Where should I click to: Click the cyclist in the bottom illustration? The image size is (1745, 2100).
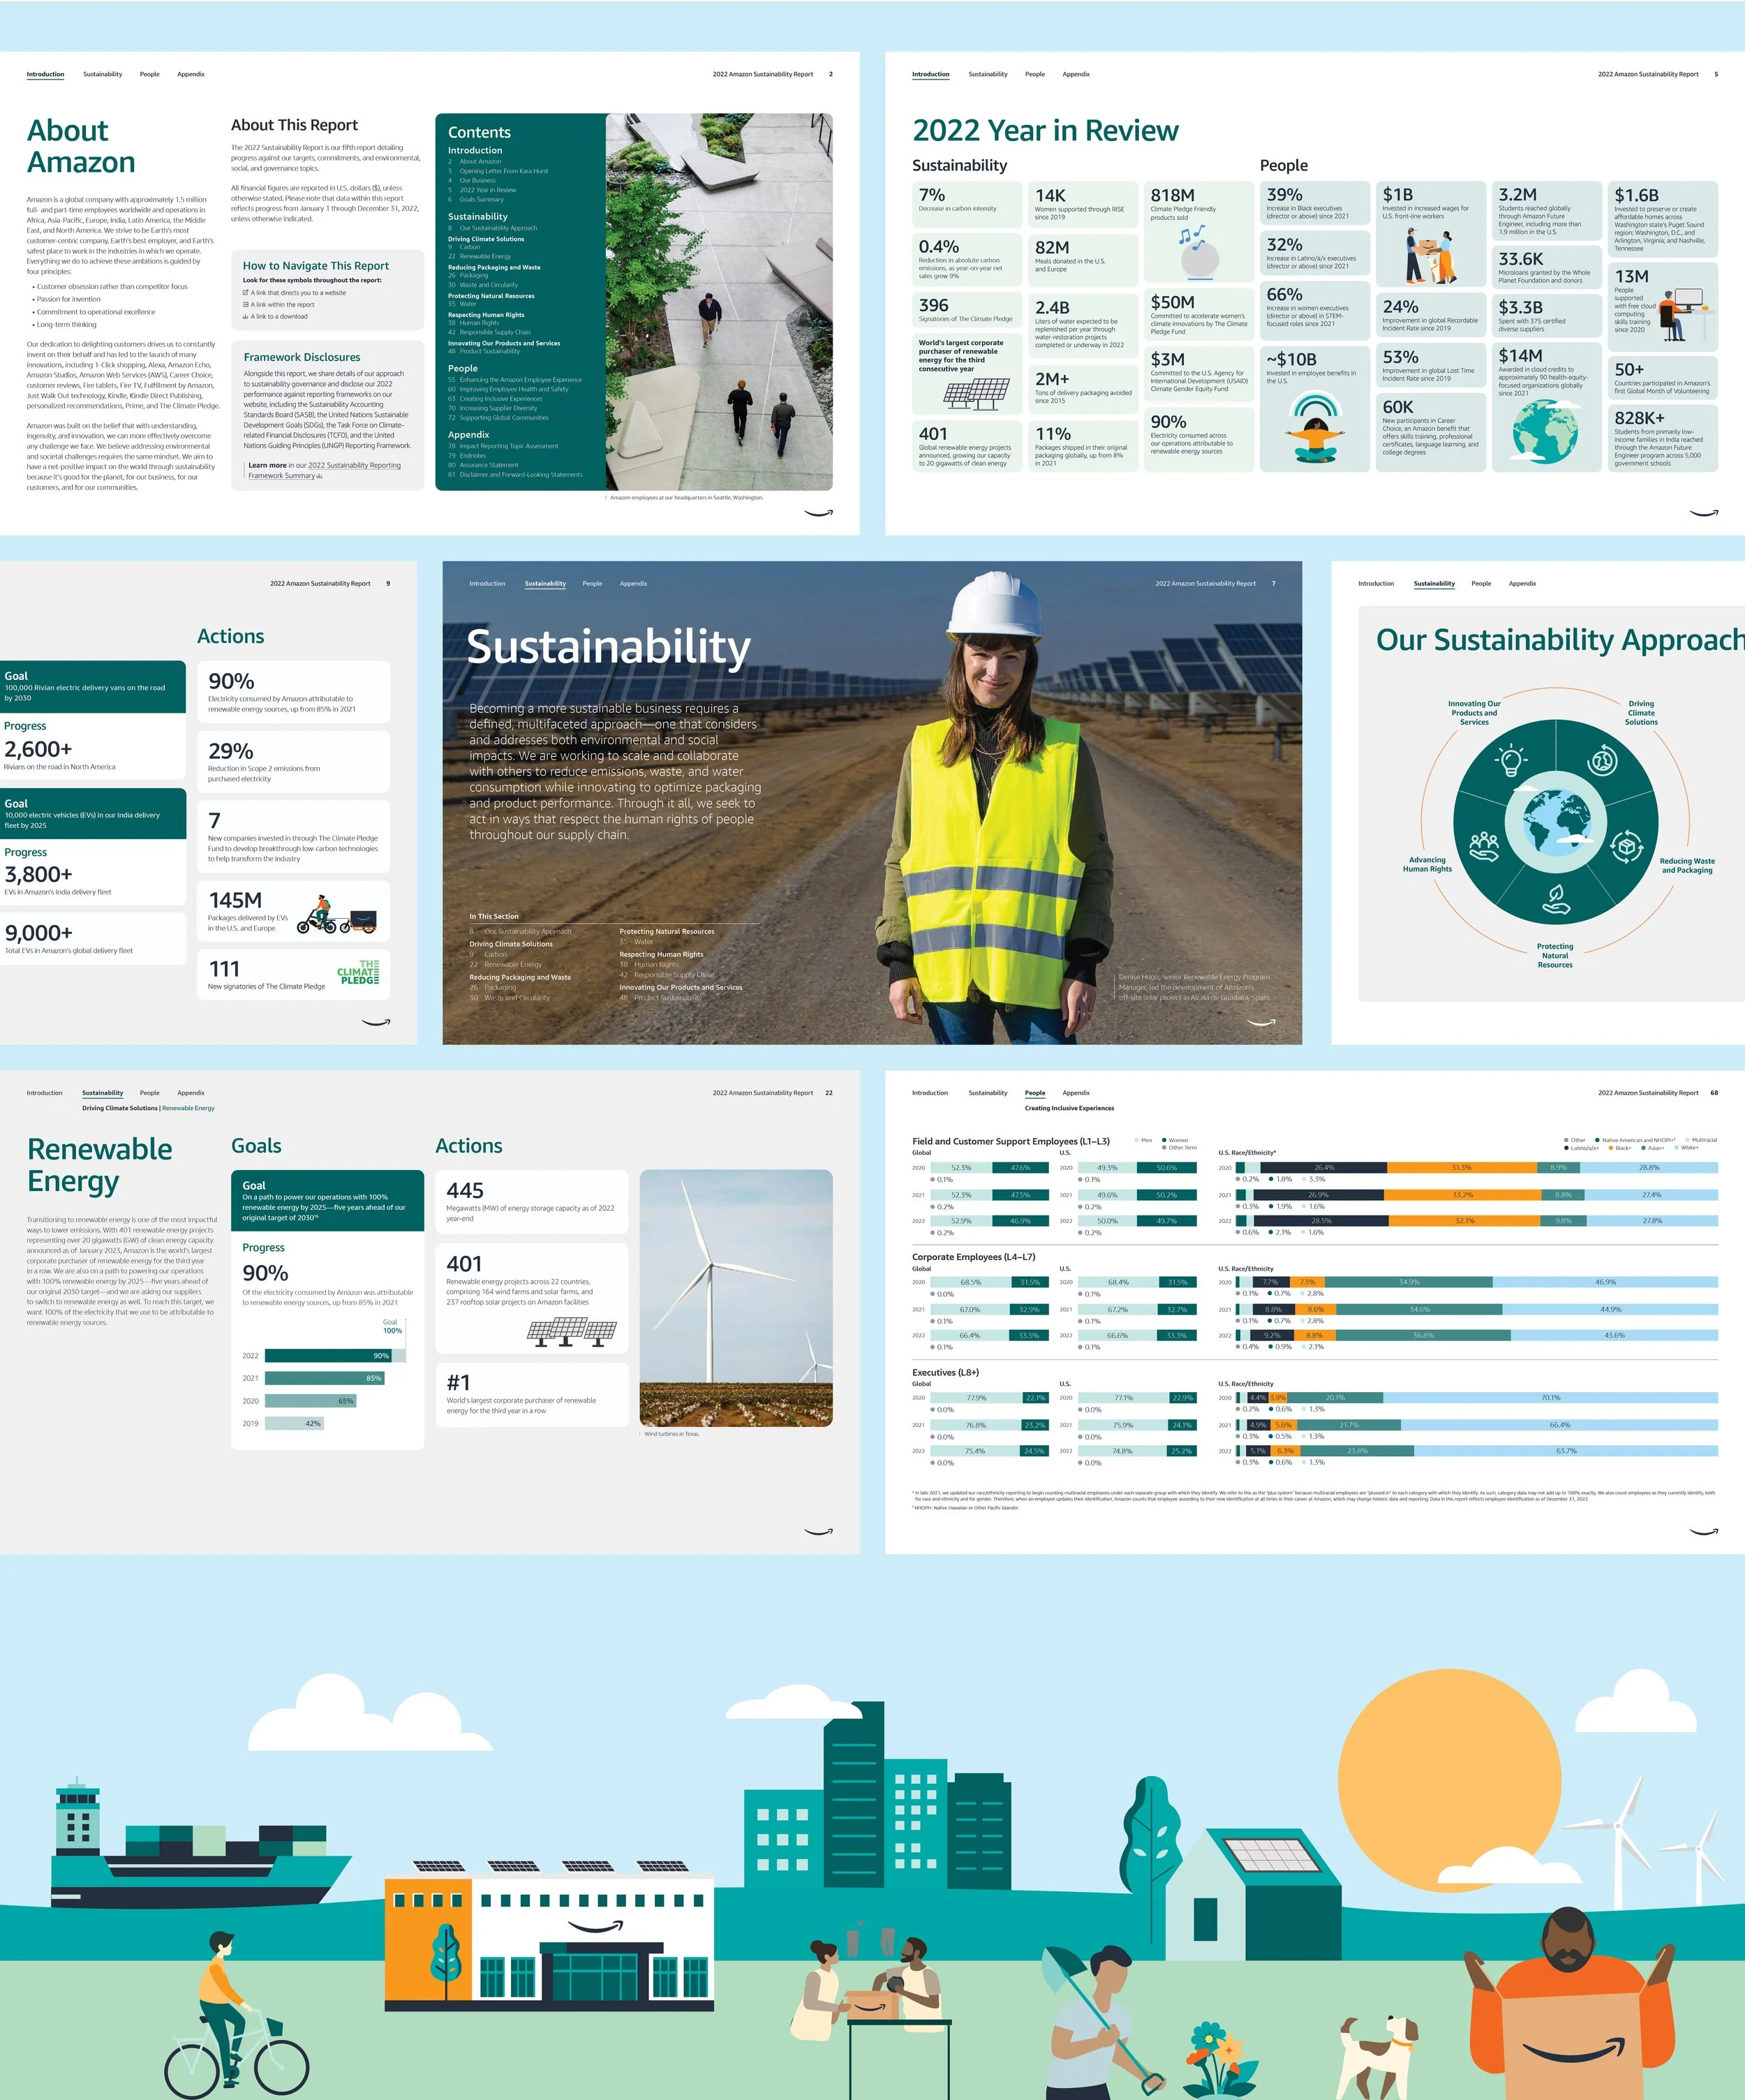pyautogui.click(x=236, y=2016)
